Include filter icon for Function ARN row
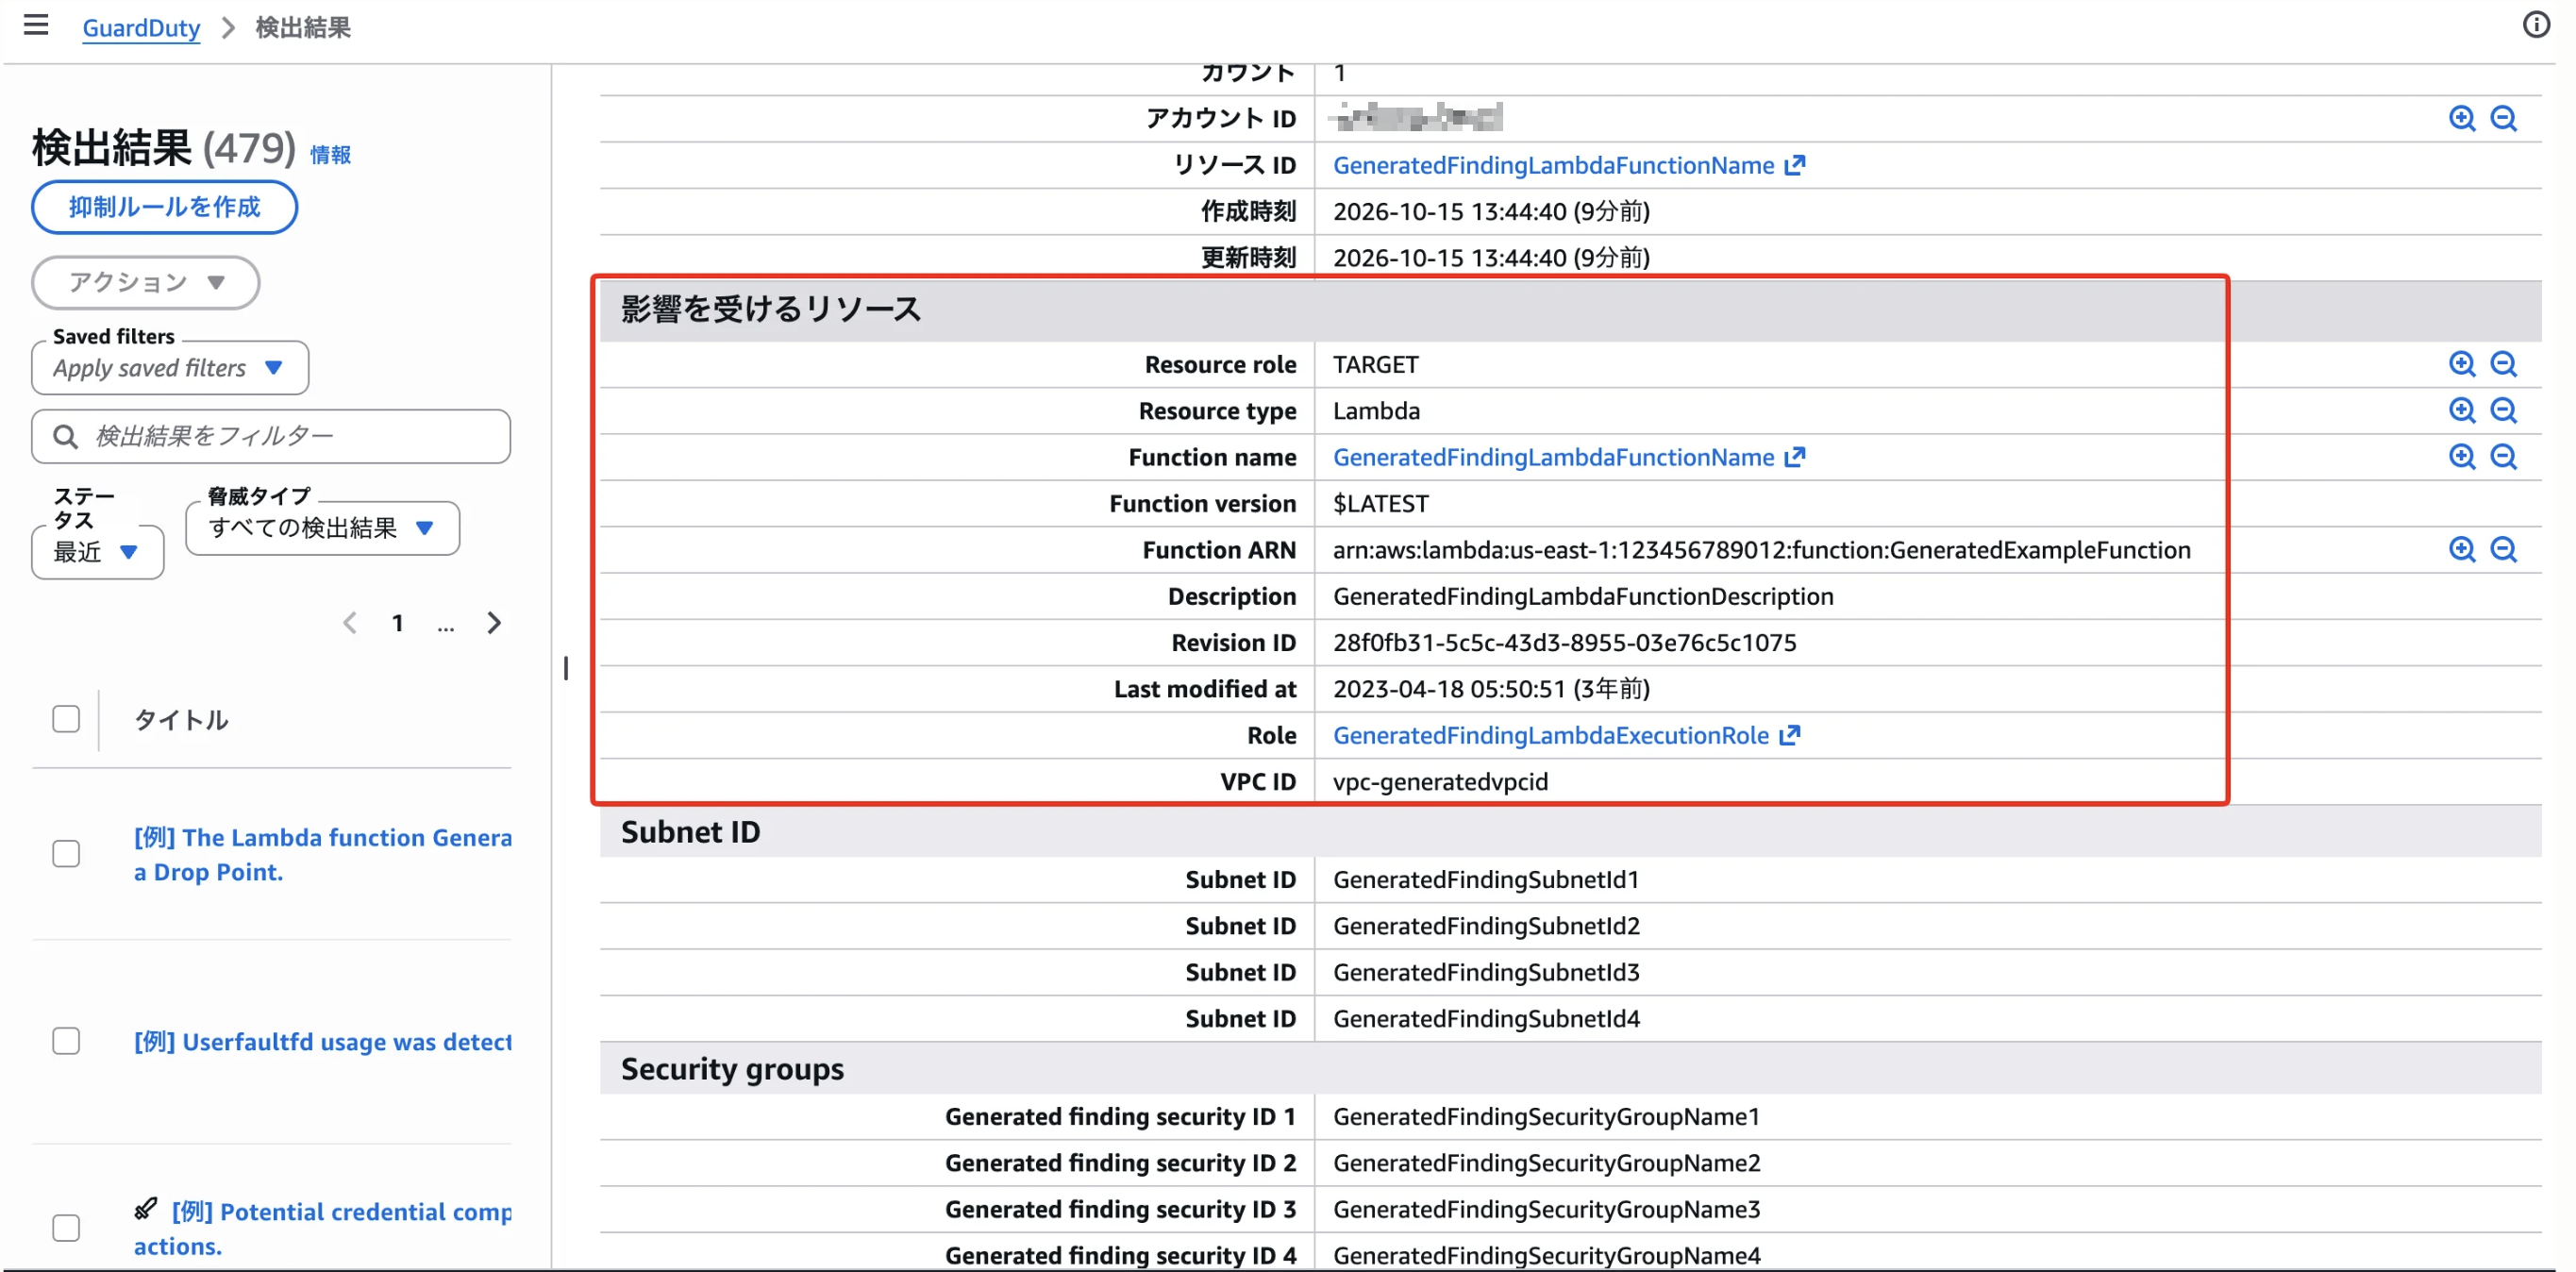The height and width of the screenshot is (1272, 2576). [x=2461, y=549]
